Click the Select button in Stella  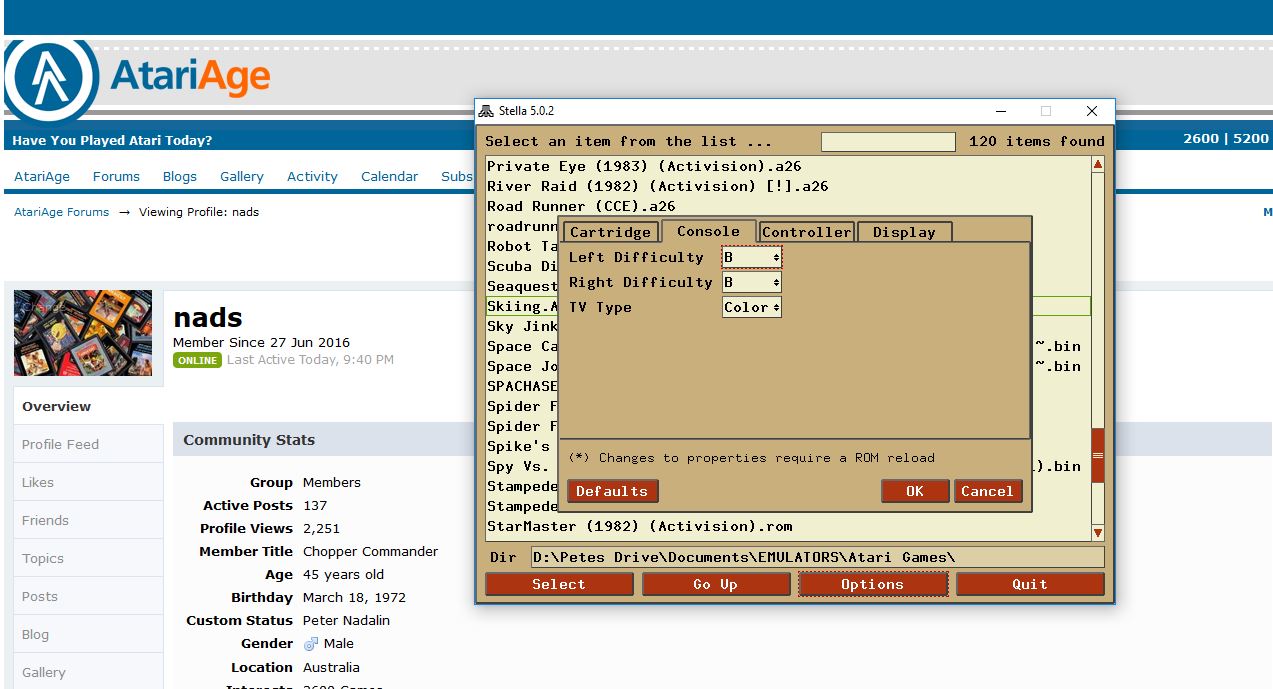(559, 584)
